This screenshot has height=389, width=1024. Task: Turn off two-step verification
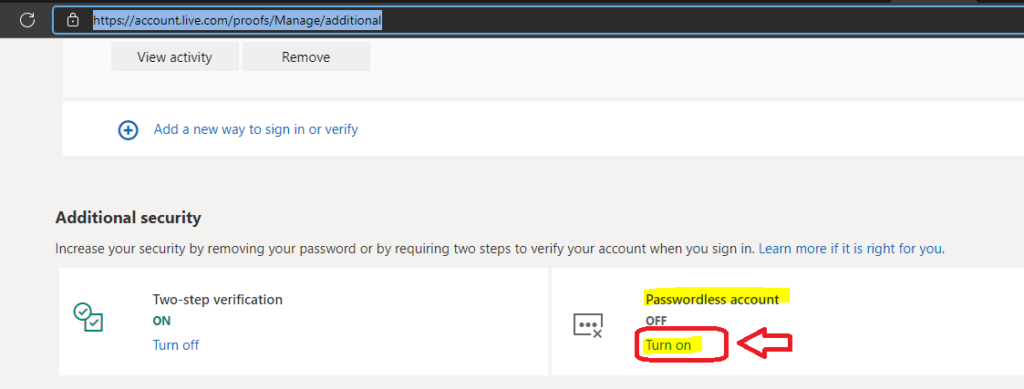tap(176, 345)
